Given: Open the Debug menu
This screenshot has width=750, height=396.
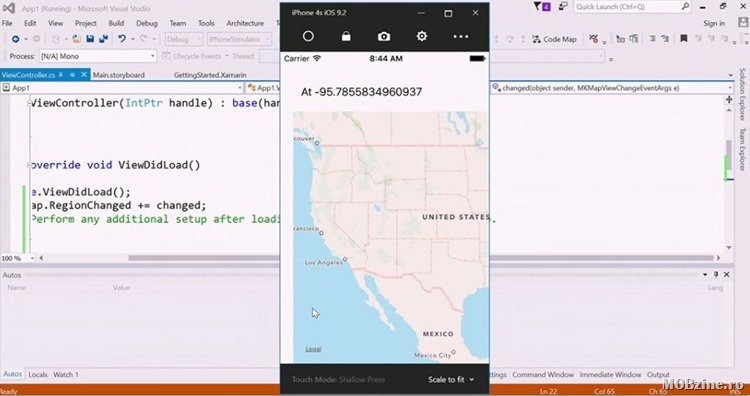Looking at the screenshot, I should tap(146, 23).
